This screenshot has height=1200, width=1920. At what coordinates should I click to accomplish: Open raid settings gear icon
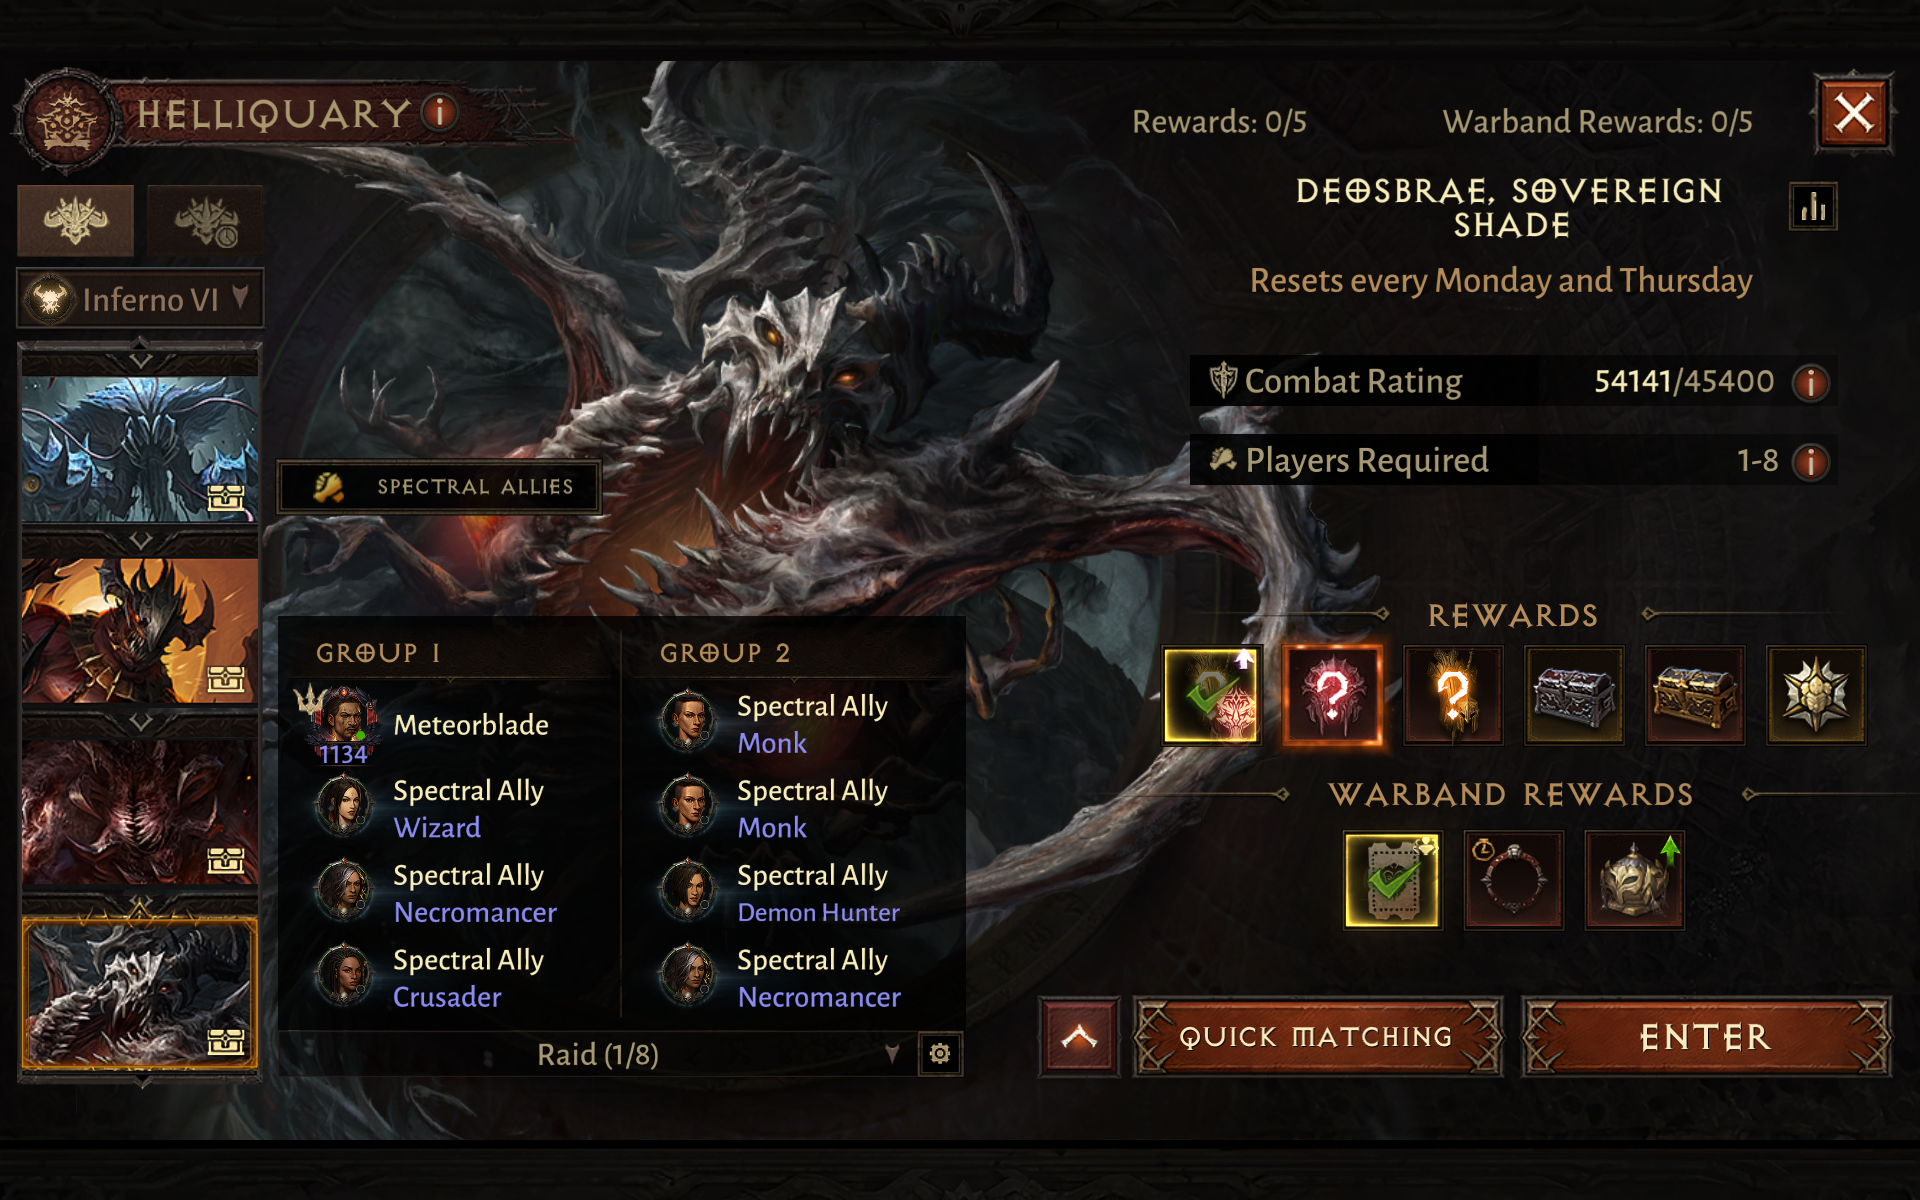[940, 1054]
